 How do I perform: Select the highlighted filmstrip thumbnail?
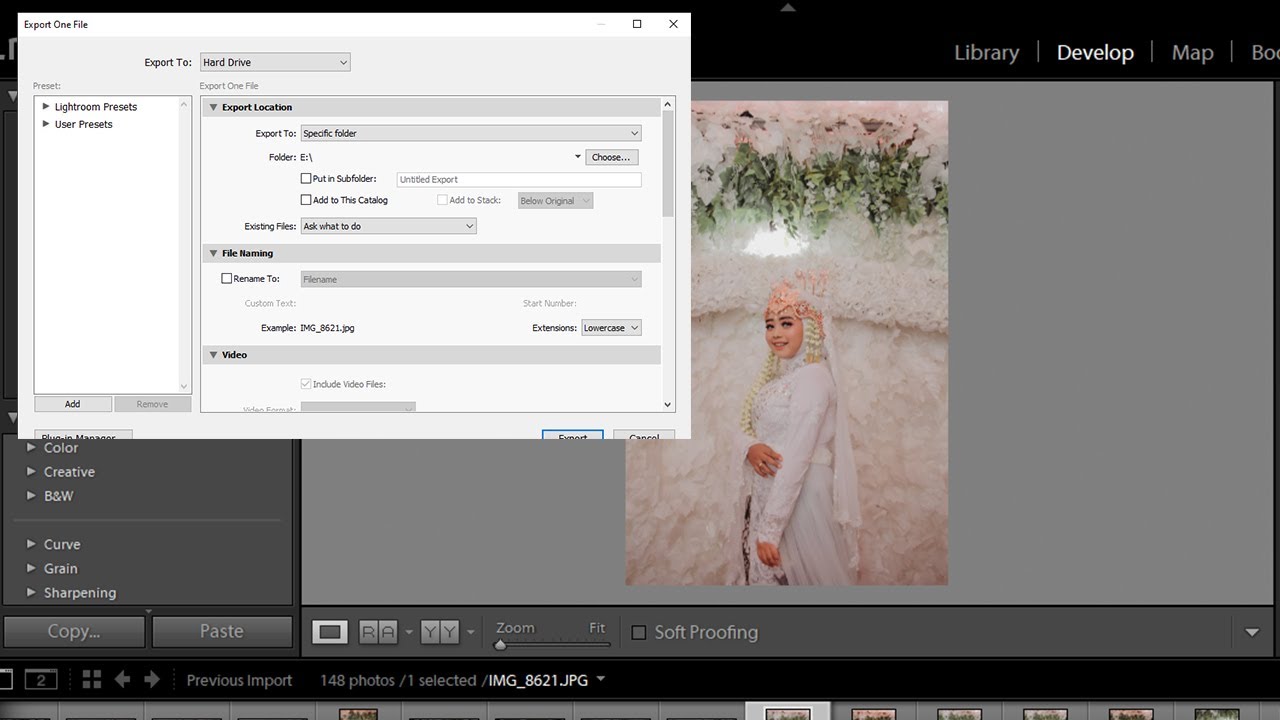[x=788, y=712]
